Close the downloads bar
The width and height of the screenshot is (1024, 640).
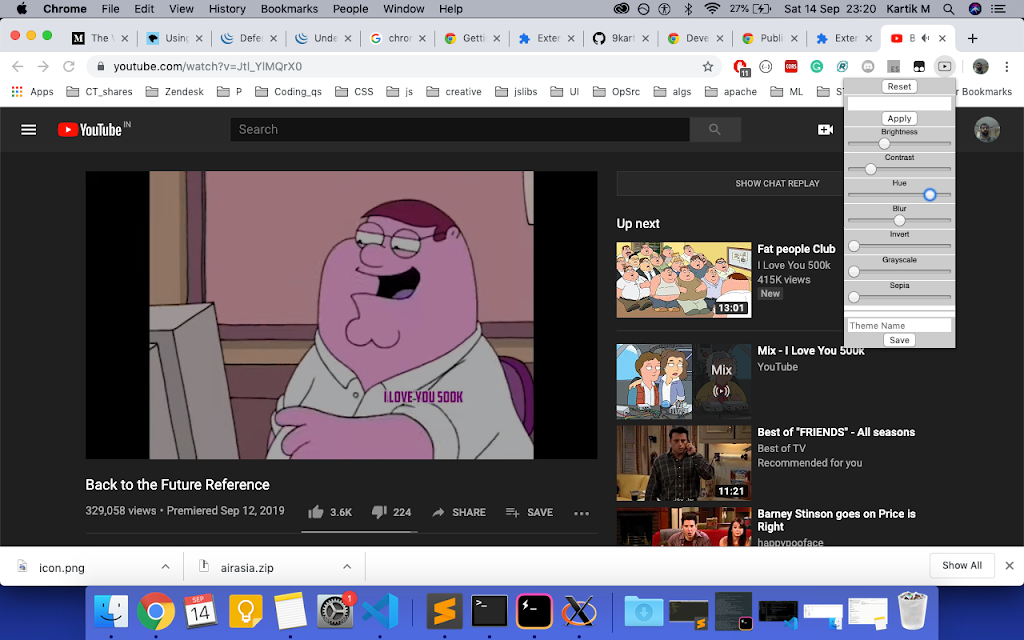[x=1010, y=566]
